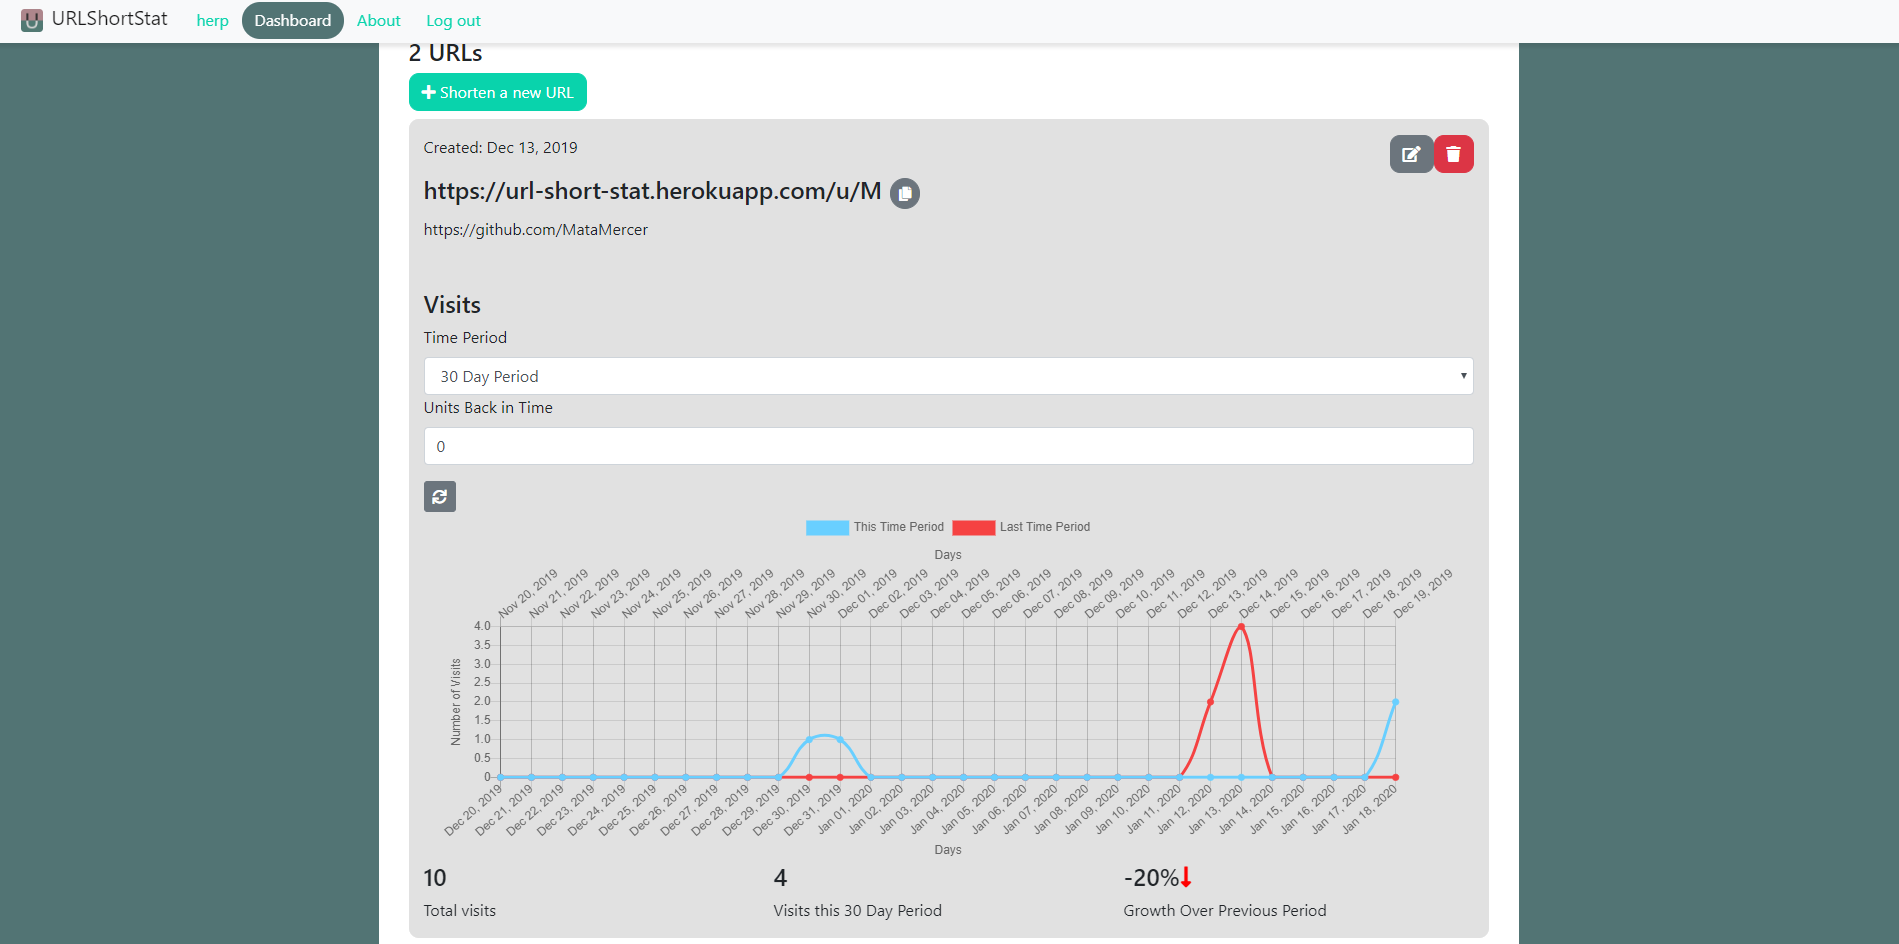Click the red peak point at 4.0
The width and height of the screenshot is (1899, 944).
coord(1241,627)
